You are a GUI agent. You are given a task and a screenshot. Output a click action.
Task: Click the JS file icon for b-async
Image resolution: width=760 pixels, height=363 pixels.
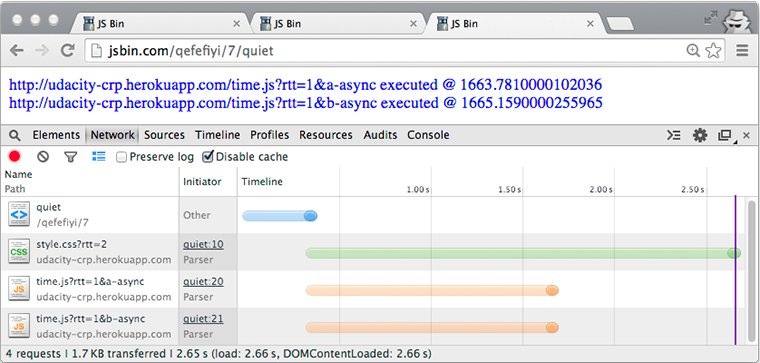19,326
